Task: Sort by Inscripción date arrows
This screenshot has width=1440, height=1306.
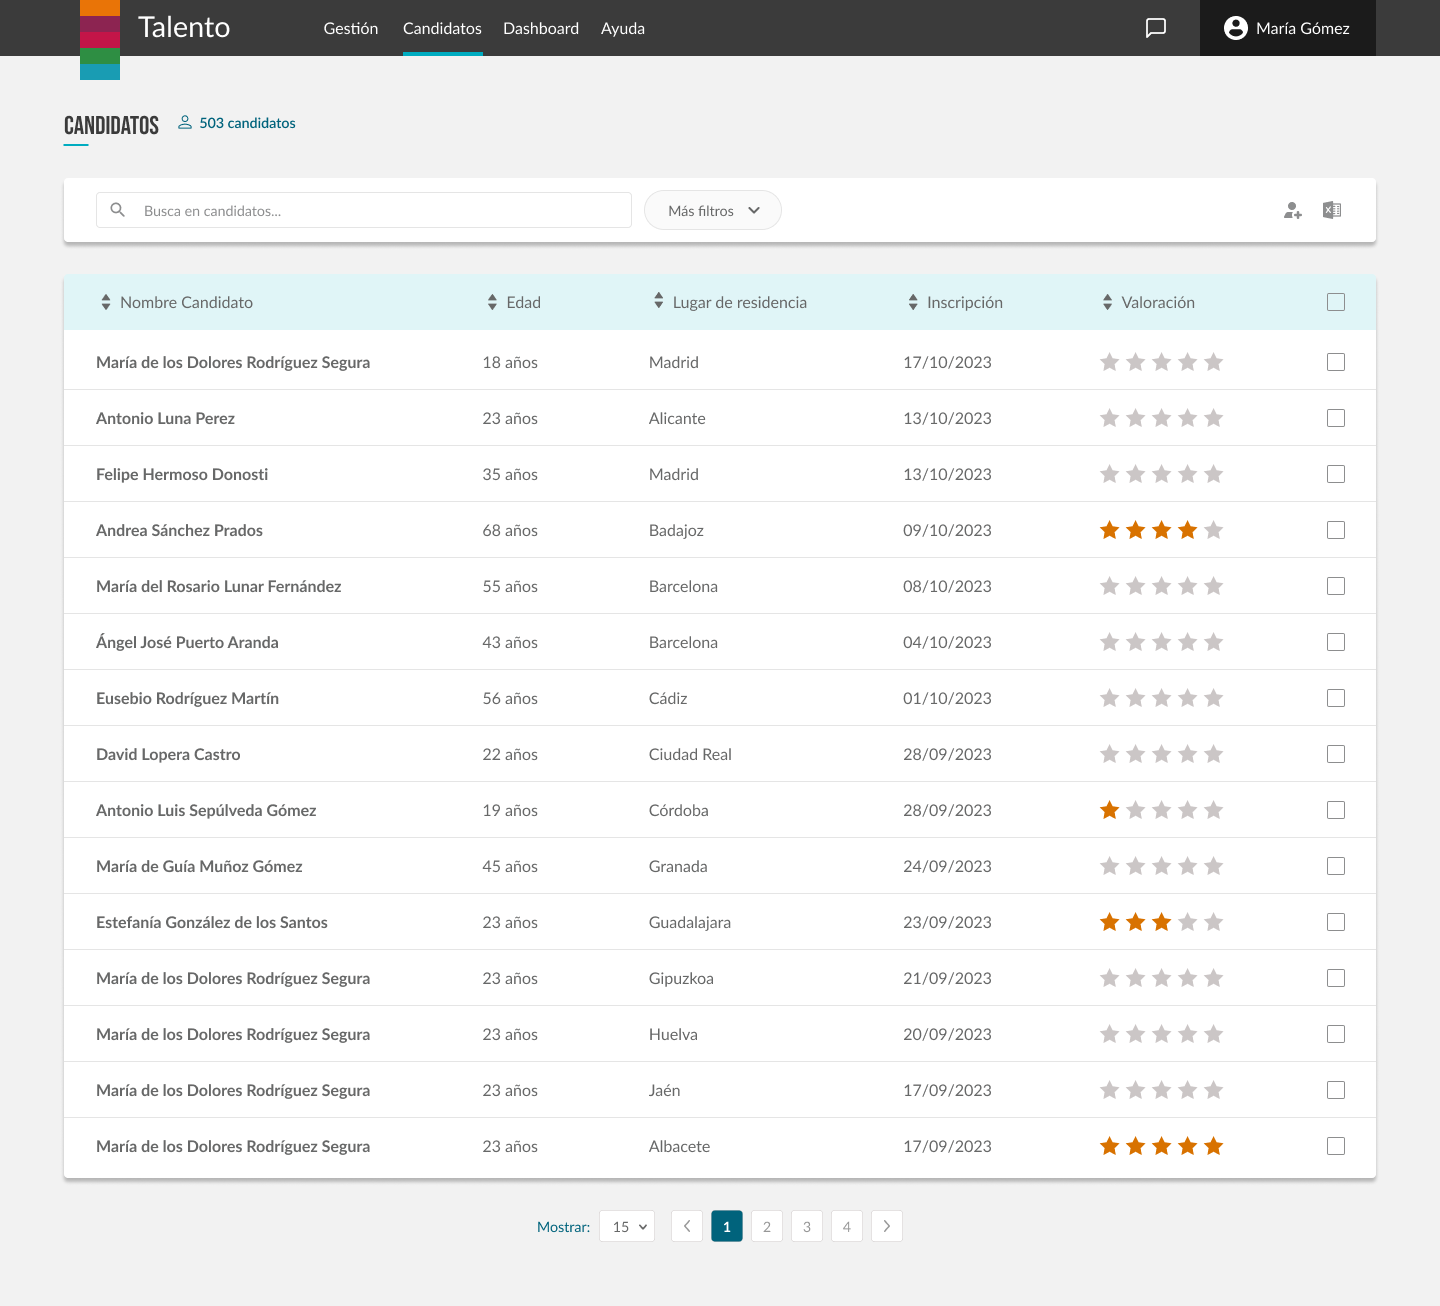Action: tap(913, 302)
